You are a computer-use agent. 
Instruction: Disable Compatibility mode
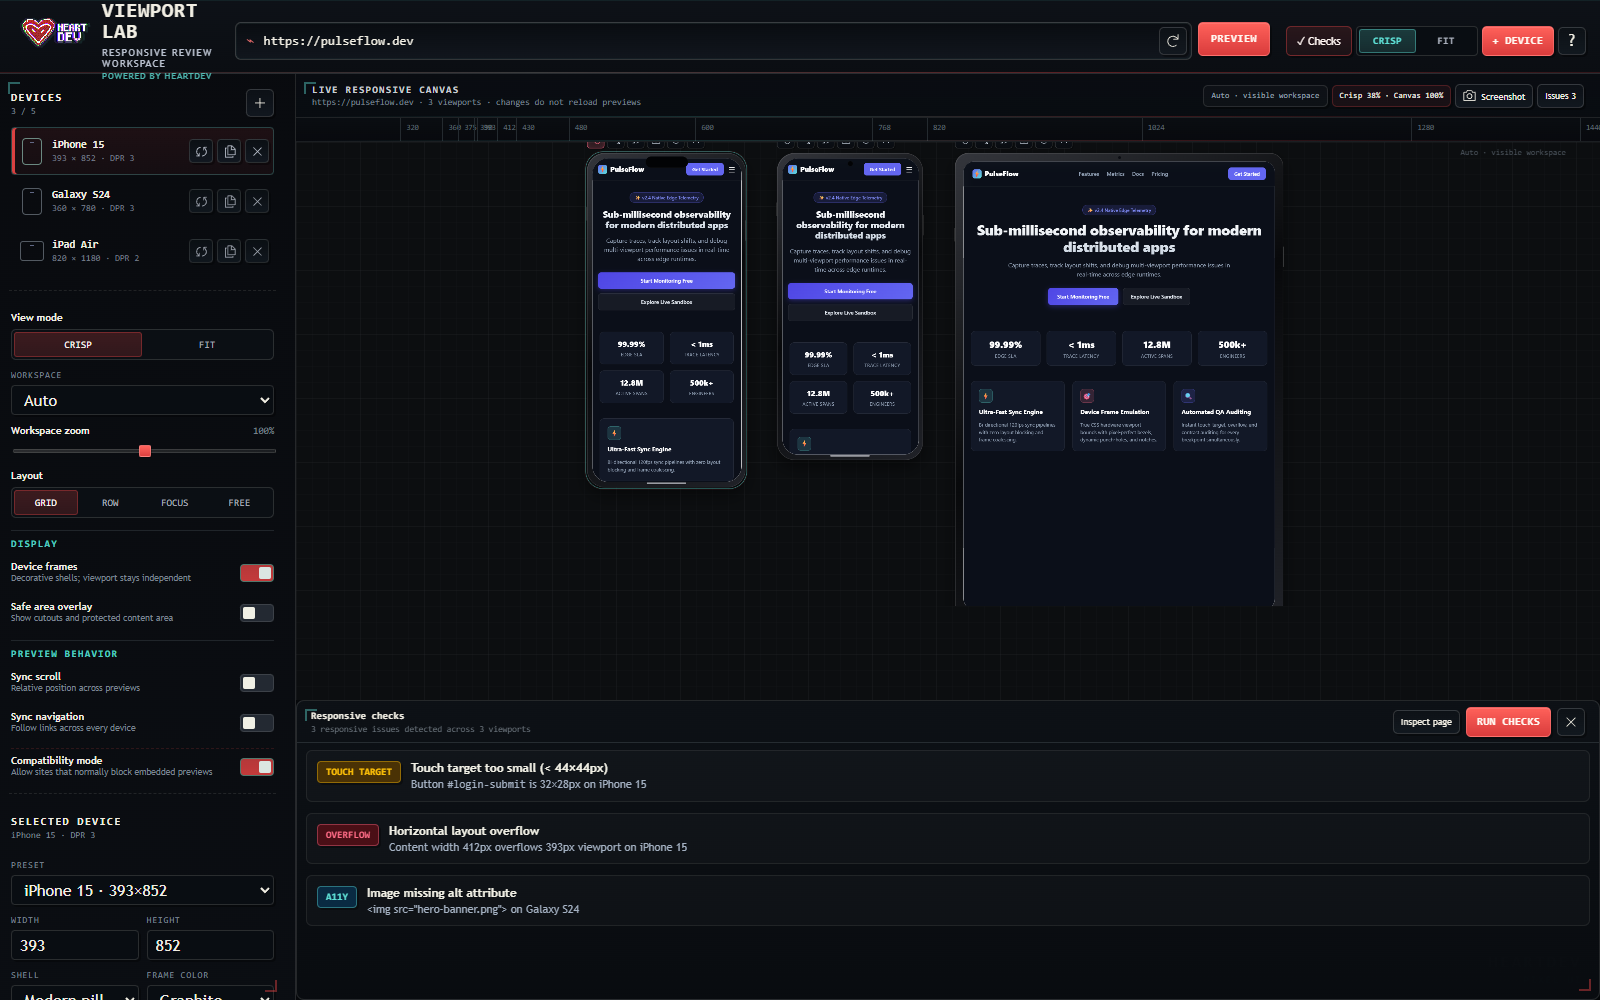click(257, 767)
